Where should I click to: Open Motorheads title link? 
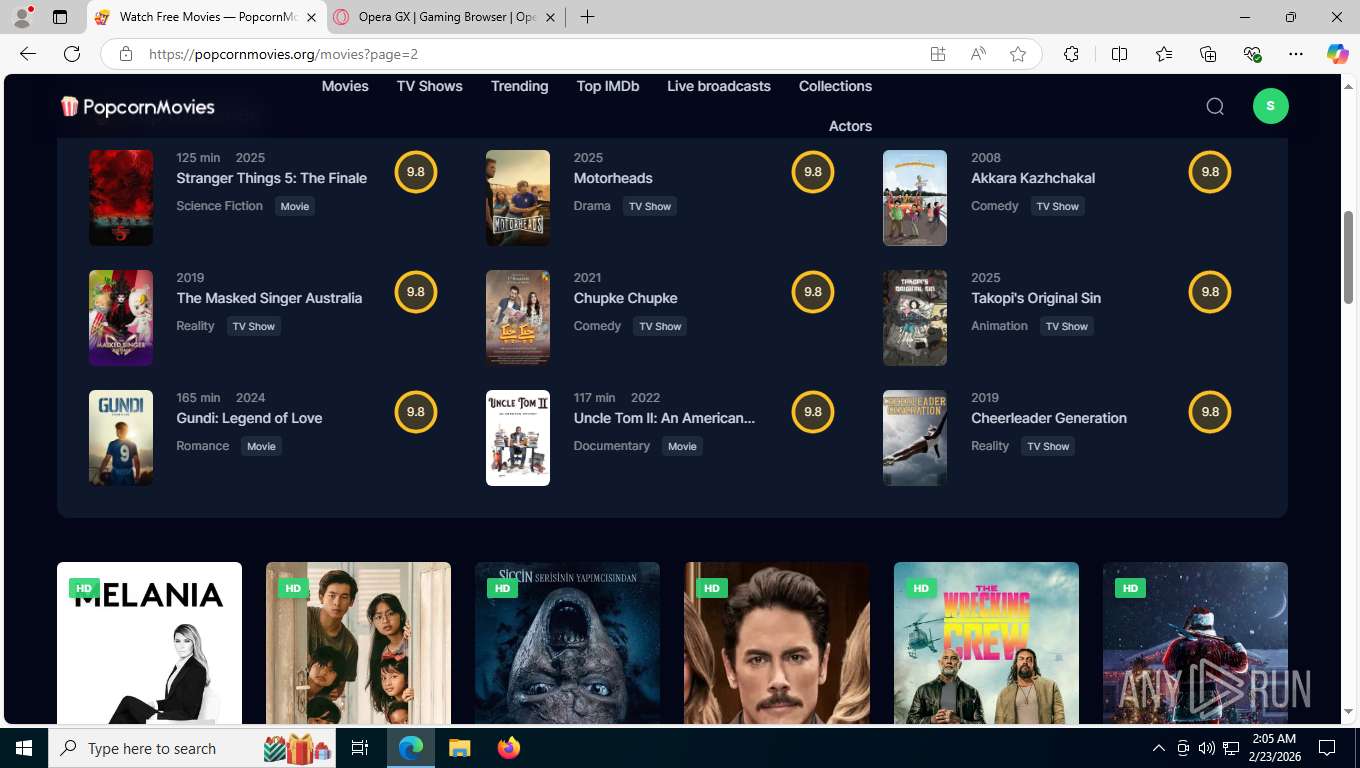613,178
